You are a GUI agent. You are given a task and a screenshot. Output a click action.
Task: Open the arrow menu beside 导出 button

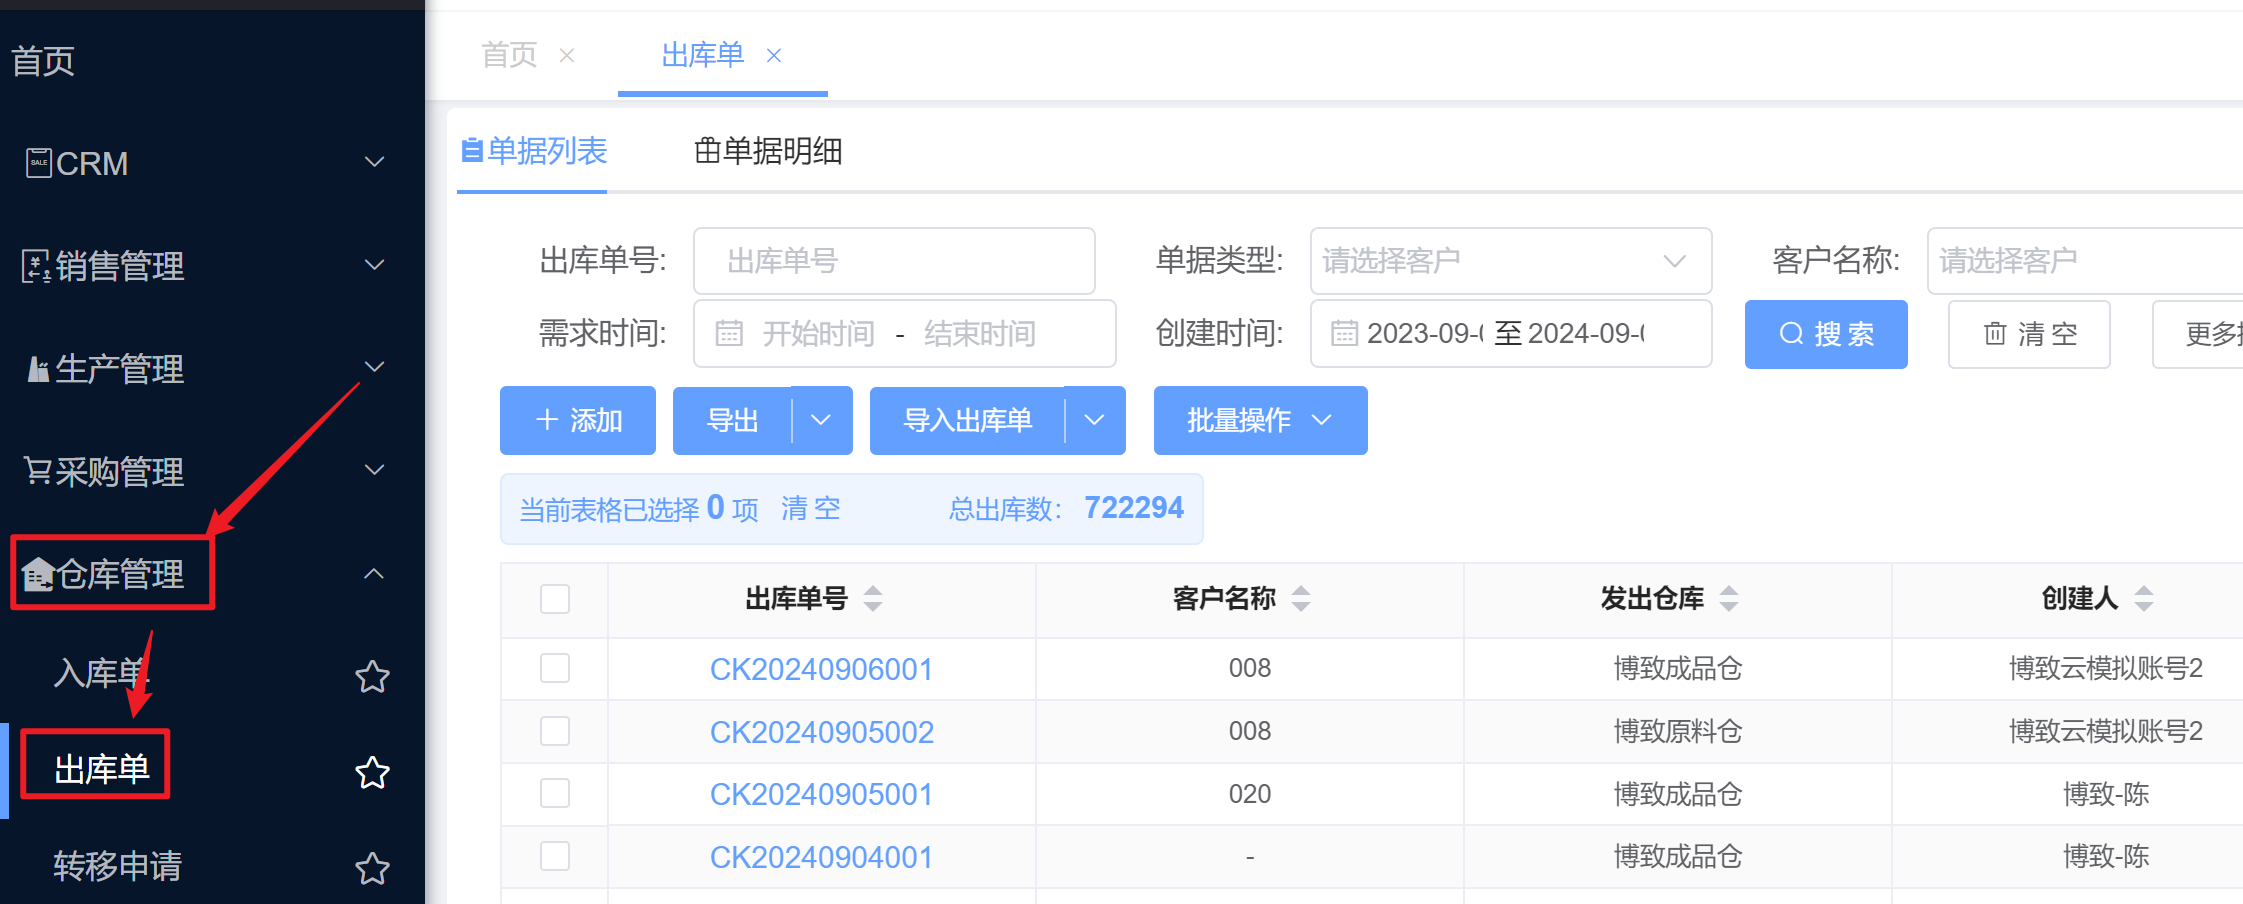click(x=821, y=420)
